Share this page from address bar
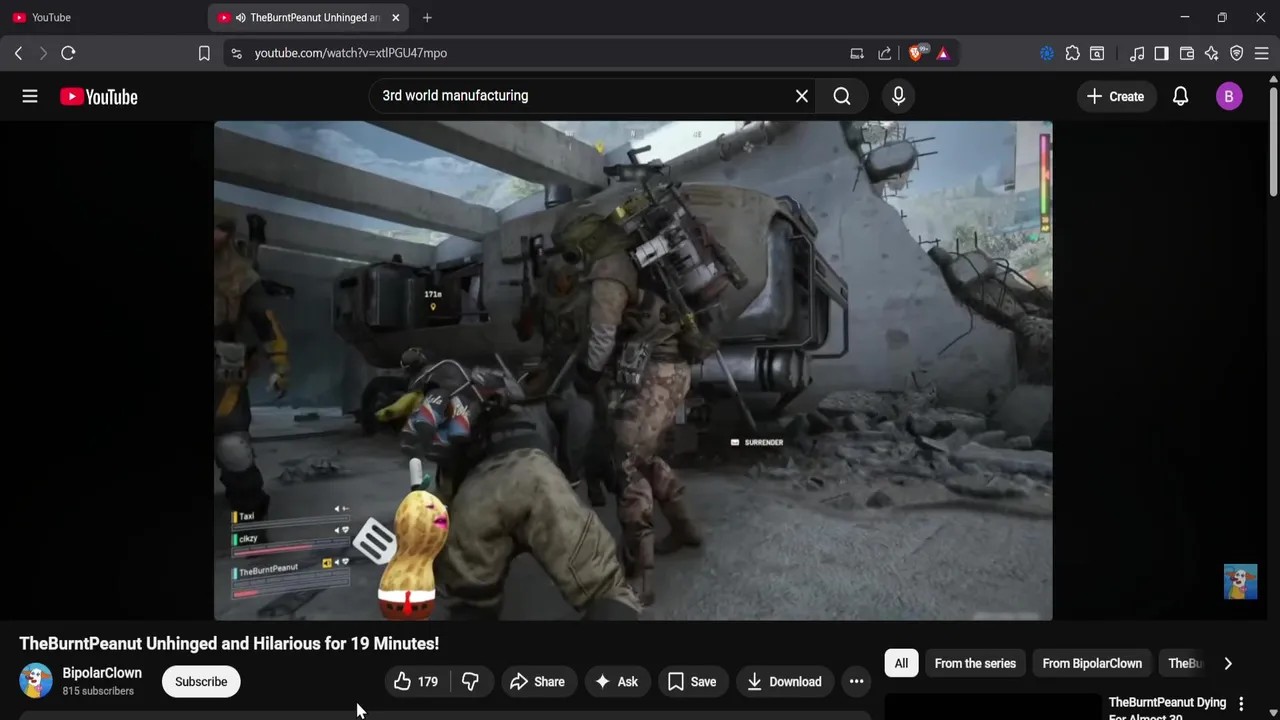 [885, 53]
